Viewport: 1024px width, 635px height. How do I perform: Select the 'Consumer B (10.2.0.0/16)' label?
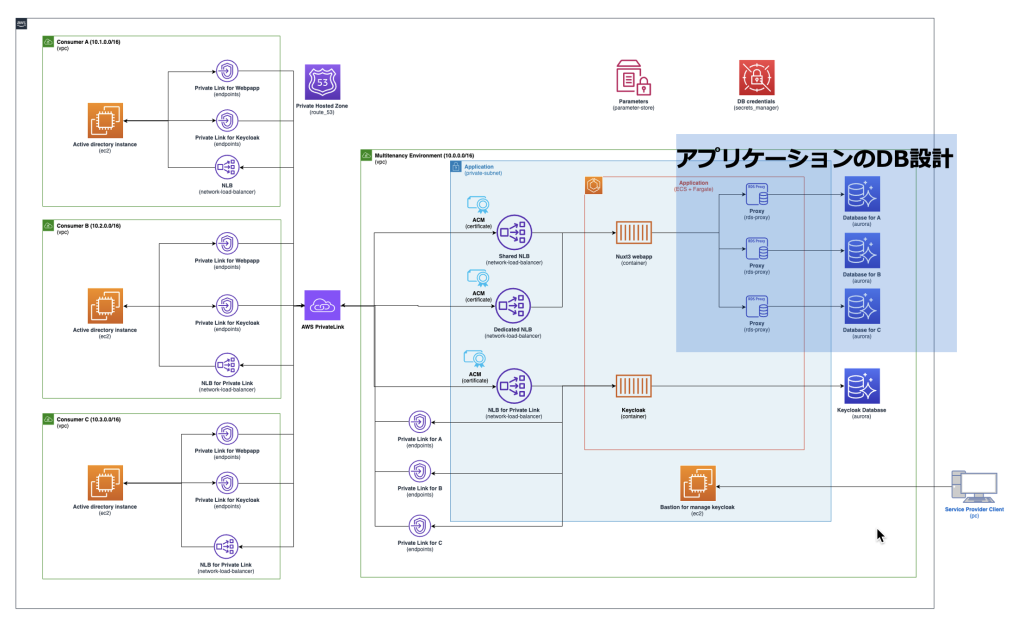tap(88, 226)
